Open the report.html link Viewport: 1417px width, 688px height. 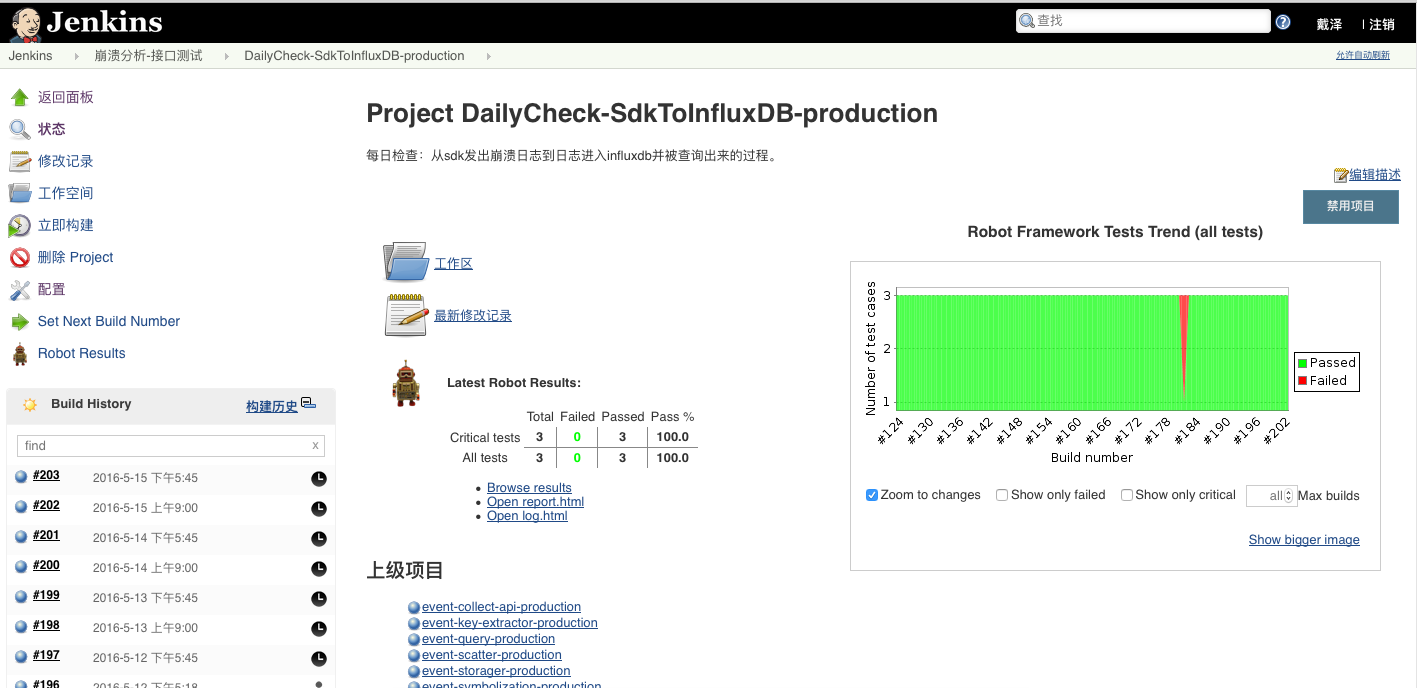(535, 502)
